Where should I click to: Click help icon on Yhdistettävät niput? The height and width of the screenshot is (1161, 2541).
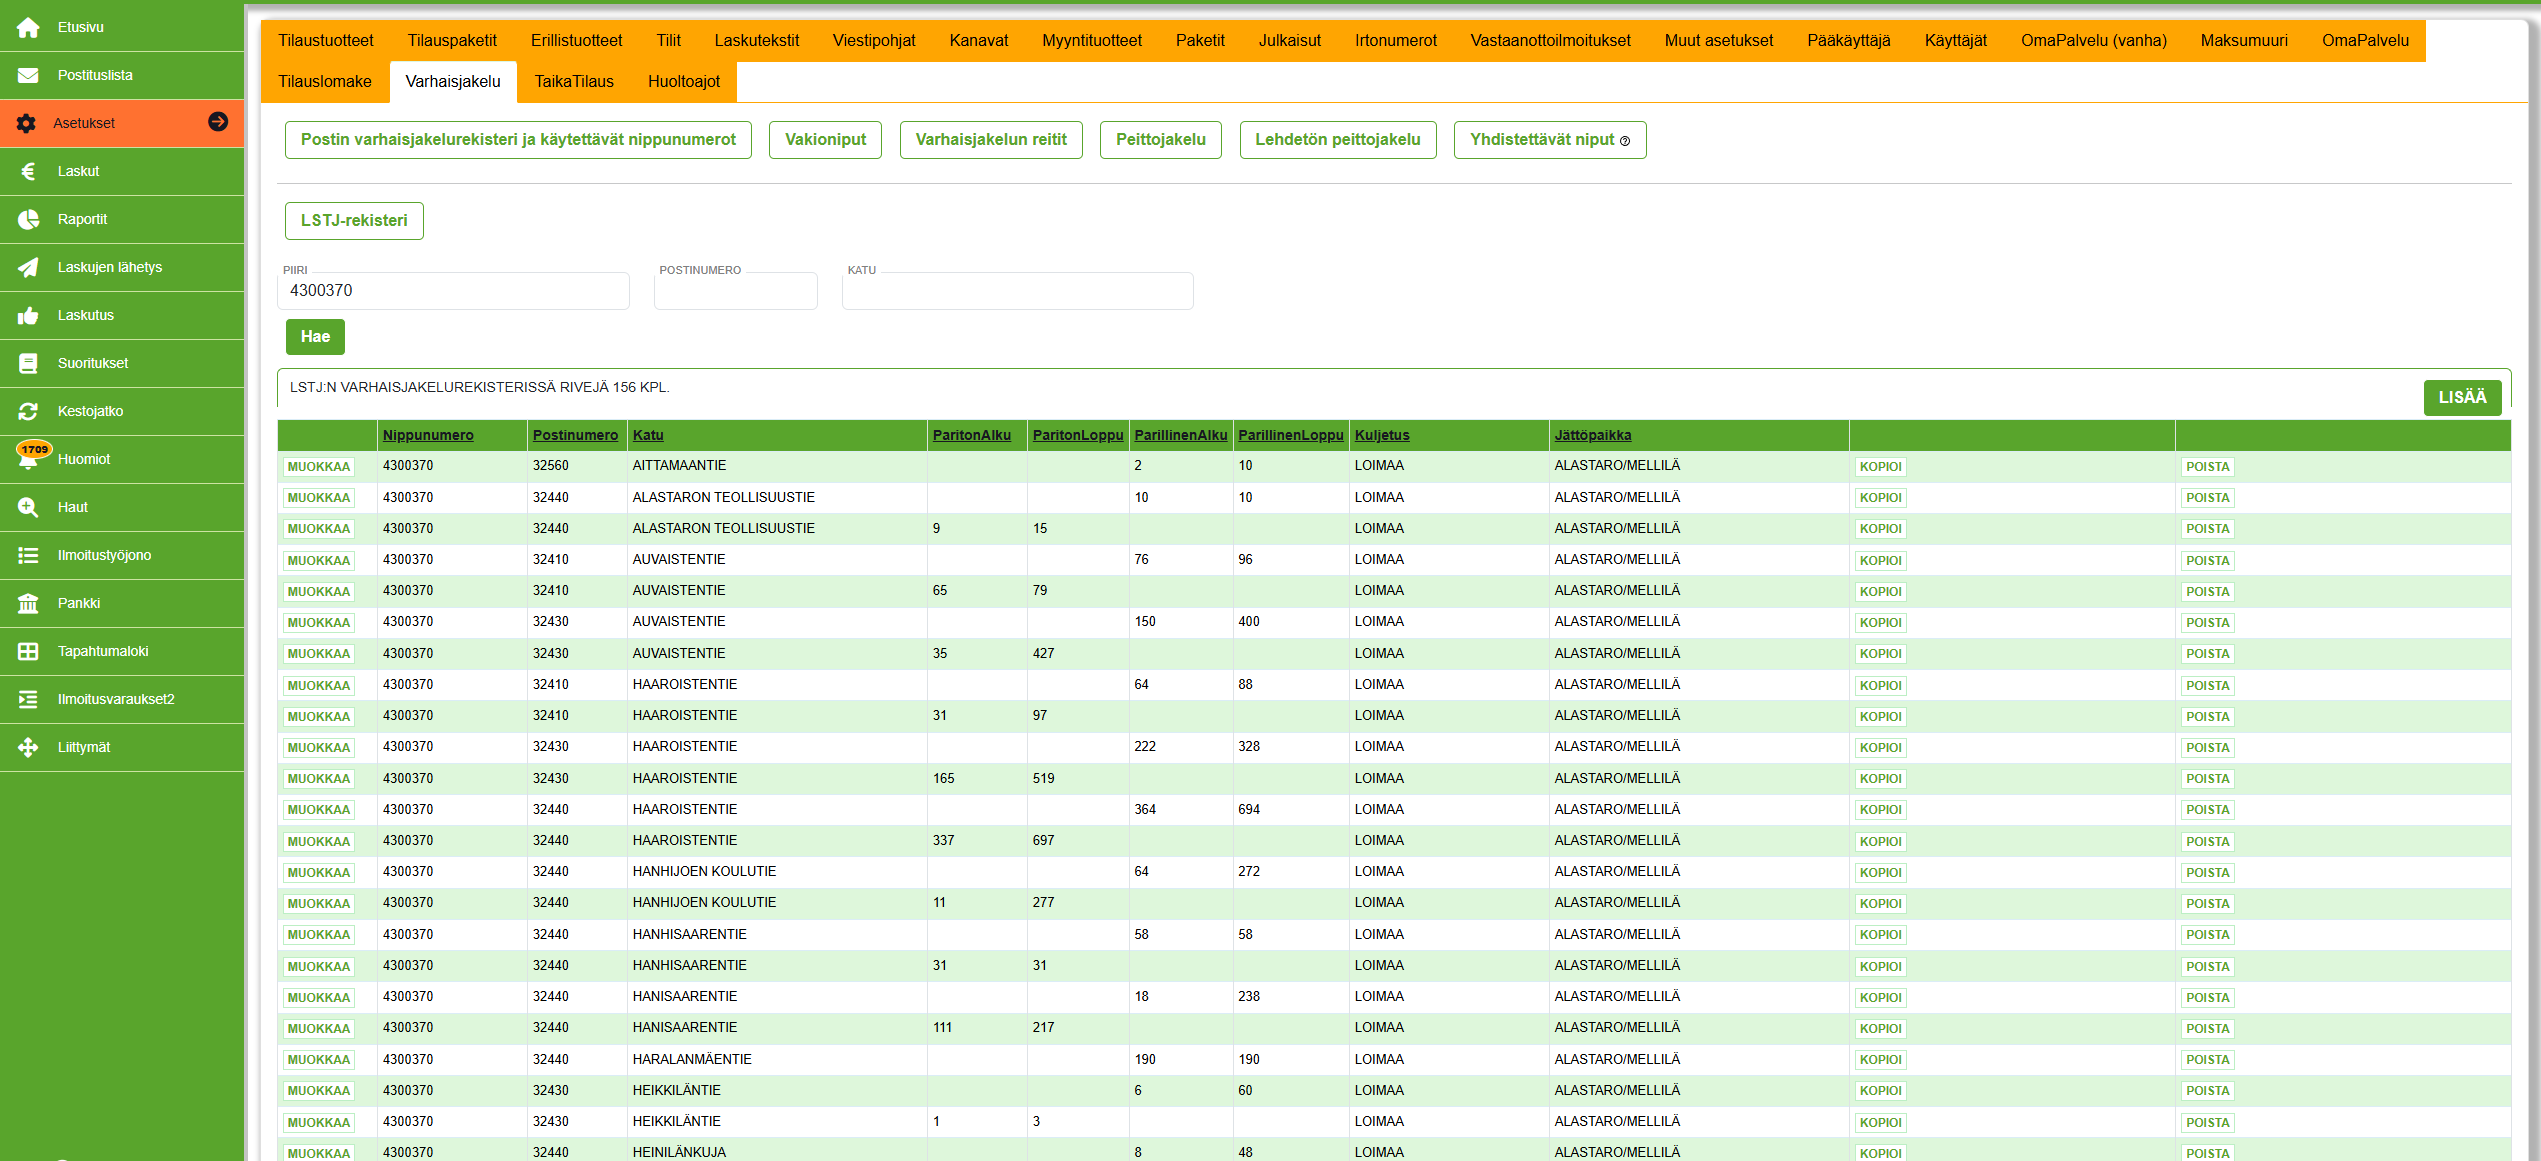coord(1625,141)
